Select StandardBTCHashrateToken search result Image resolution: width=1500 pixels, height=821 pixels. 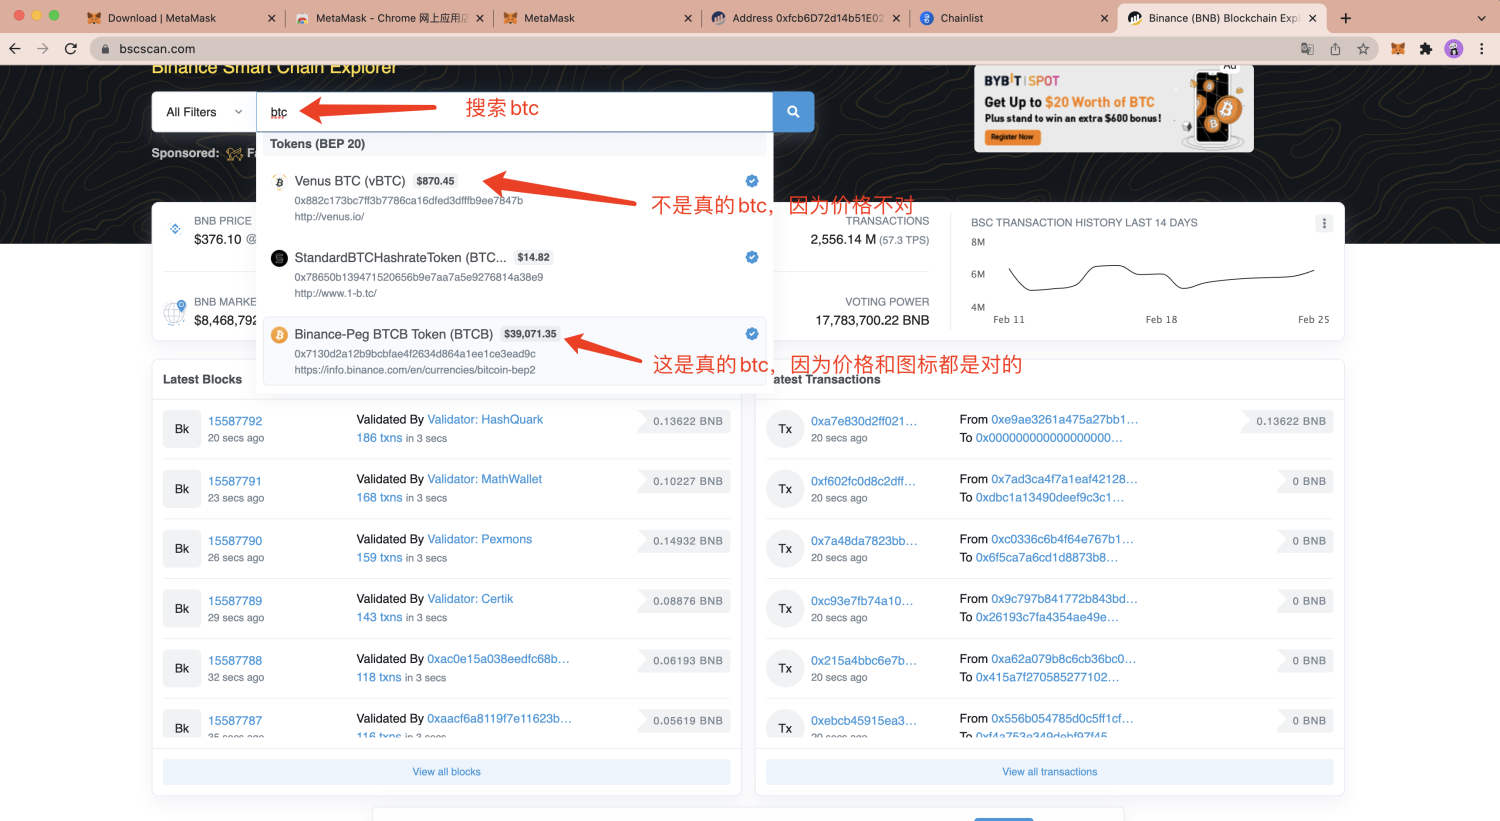click(515, 275)
